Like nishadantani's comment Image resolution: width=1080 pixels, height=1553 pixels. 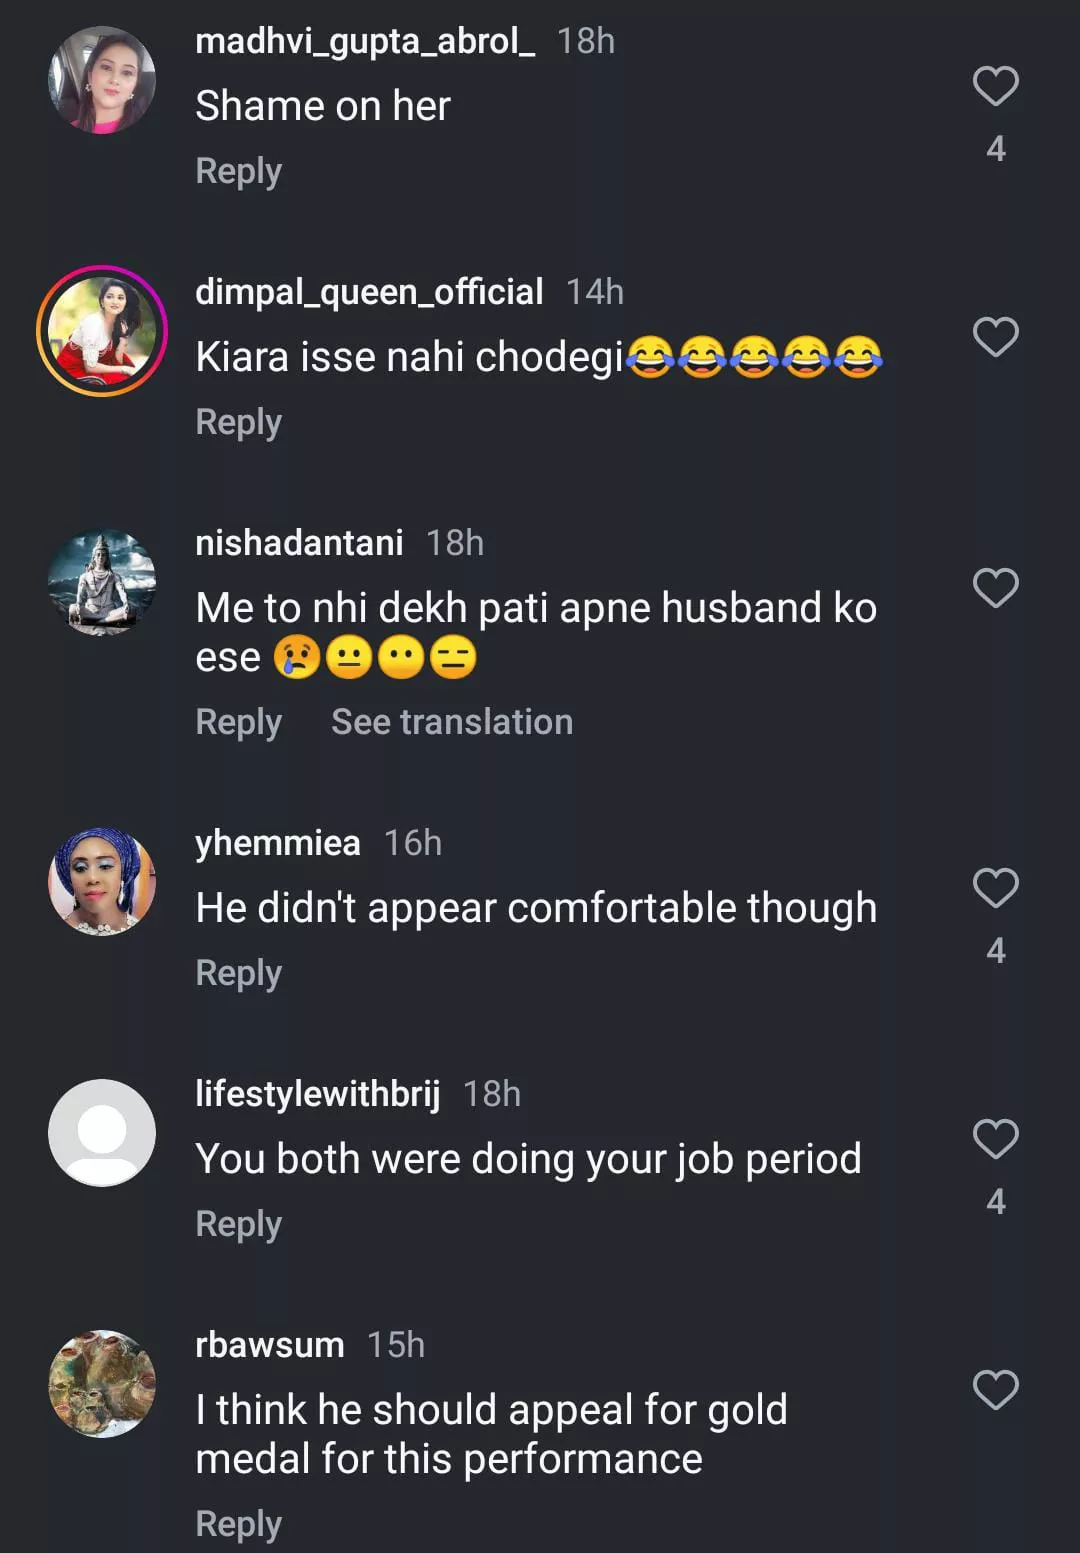(x=995, y=588)
